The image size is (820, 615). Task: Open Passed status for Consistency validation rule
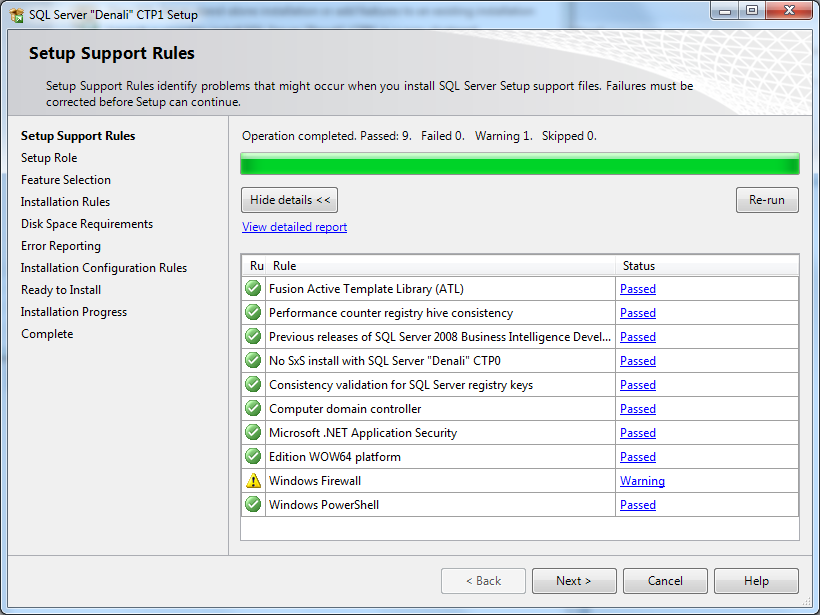[637, 385]
